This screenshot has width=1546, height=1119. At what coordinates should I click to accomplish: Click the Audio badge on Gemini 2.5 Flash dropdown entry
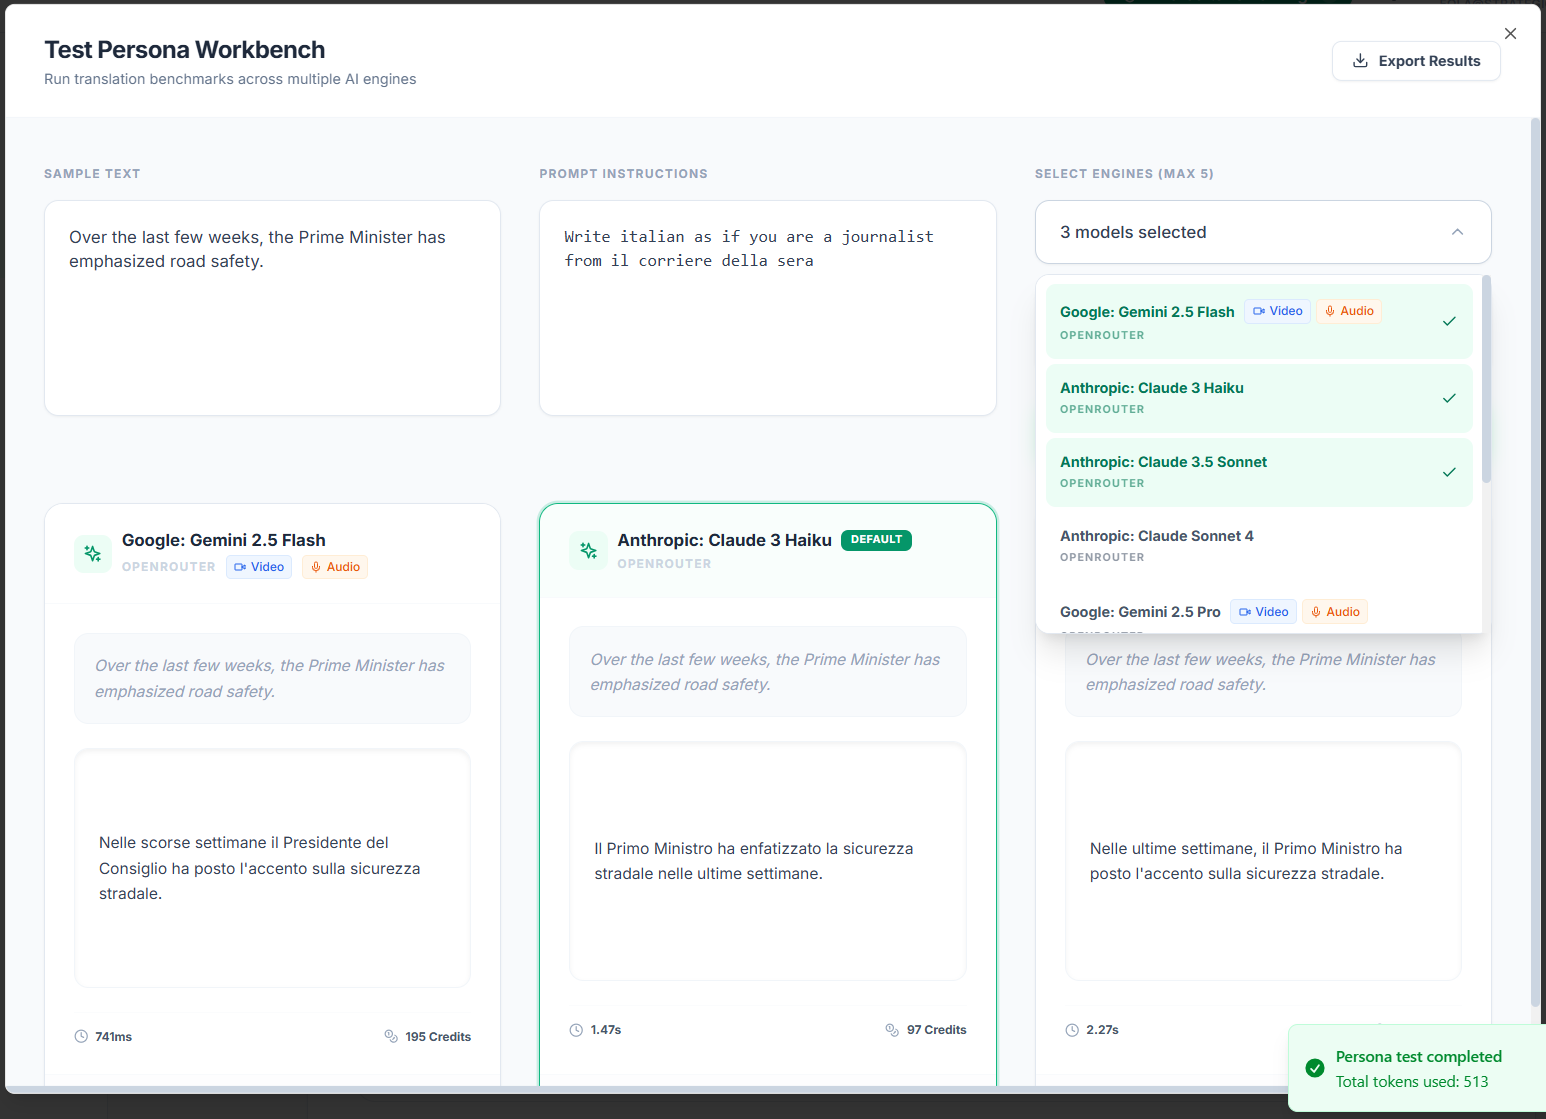pyautogui.click(x=1348, y=310)
